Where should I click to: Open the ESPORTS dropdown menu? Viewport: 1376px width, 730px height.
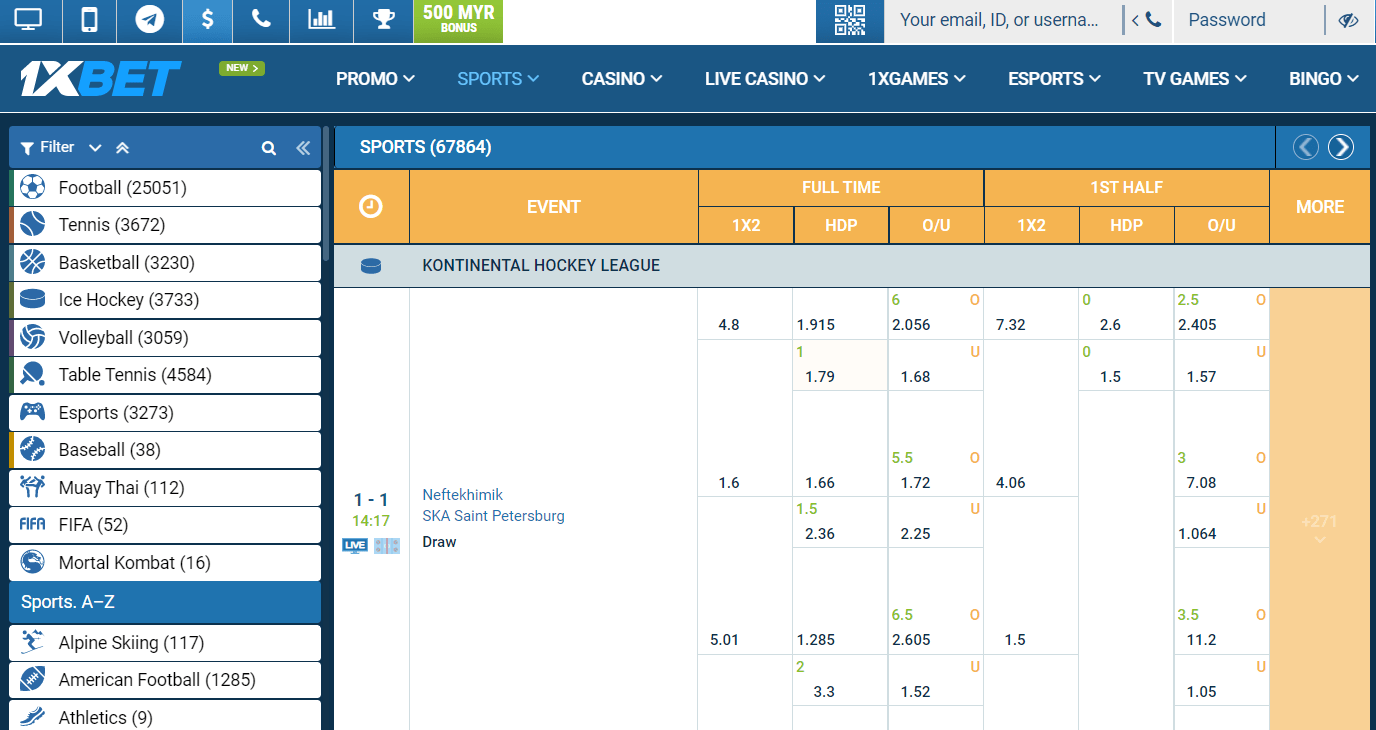(x=1054, y=79)
